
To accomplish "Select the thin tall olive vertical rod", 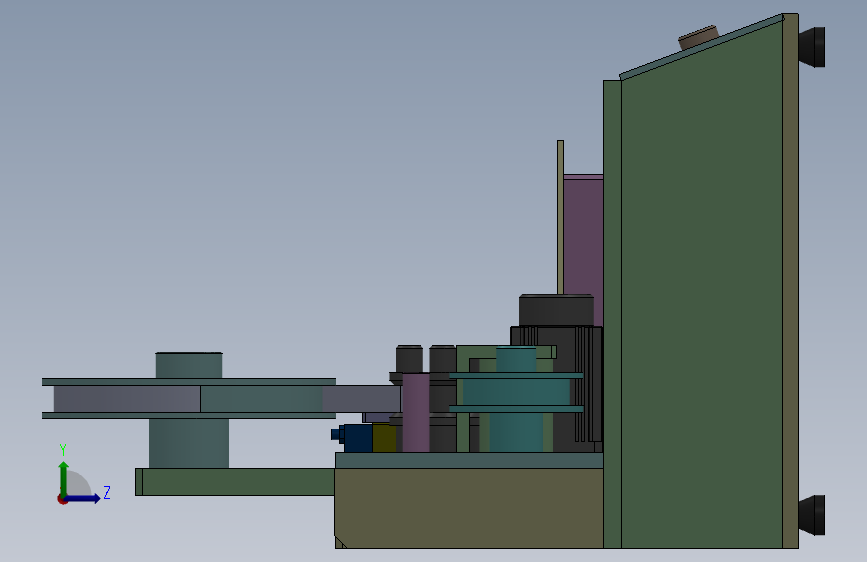I will tap(560, 217).
